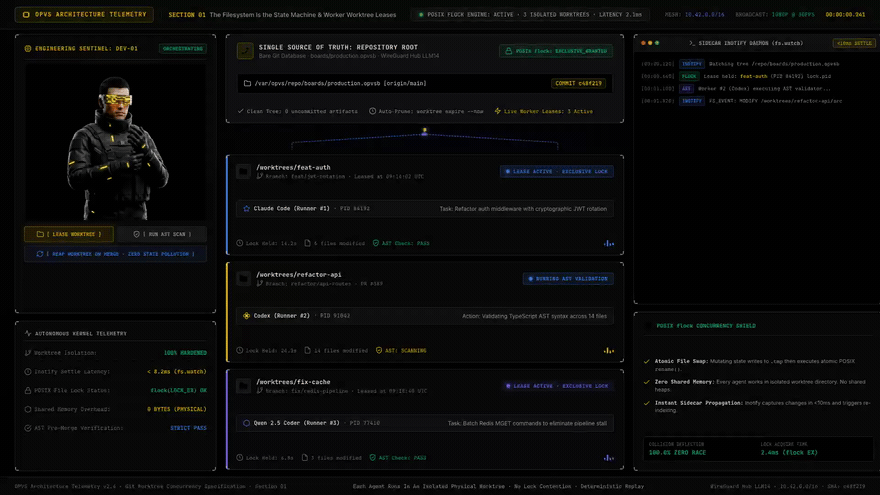Click the POSIX FLOCK ENGINE: ACTIVE status pill

(530, 15)
